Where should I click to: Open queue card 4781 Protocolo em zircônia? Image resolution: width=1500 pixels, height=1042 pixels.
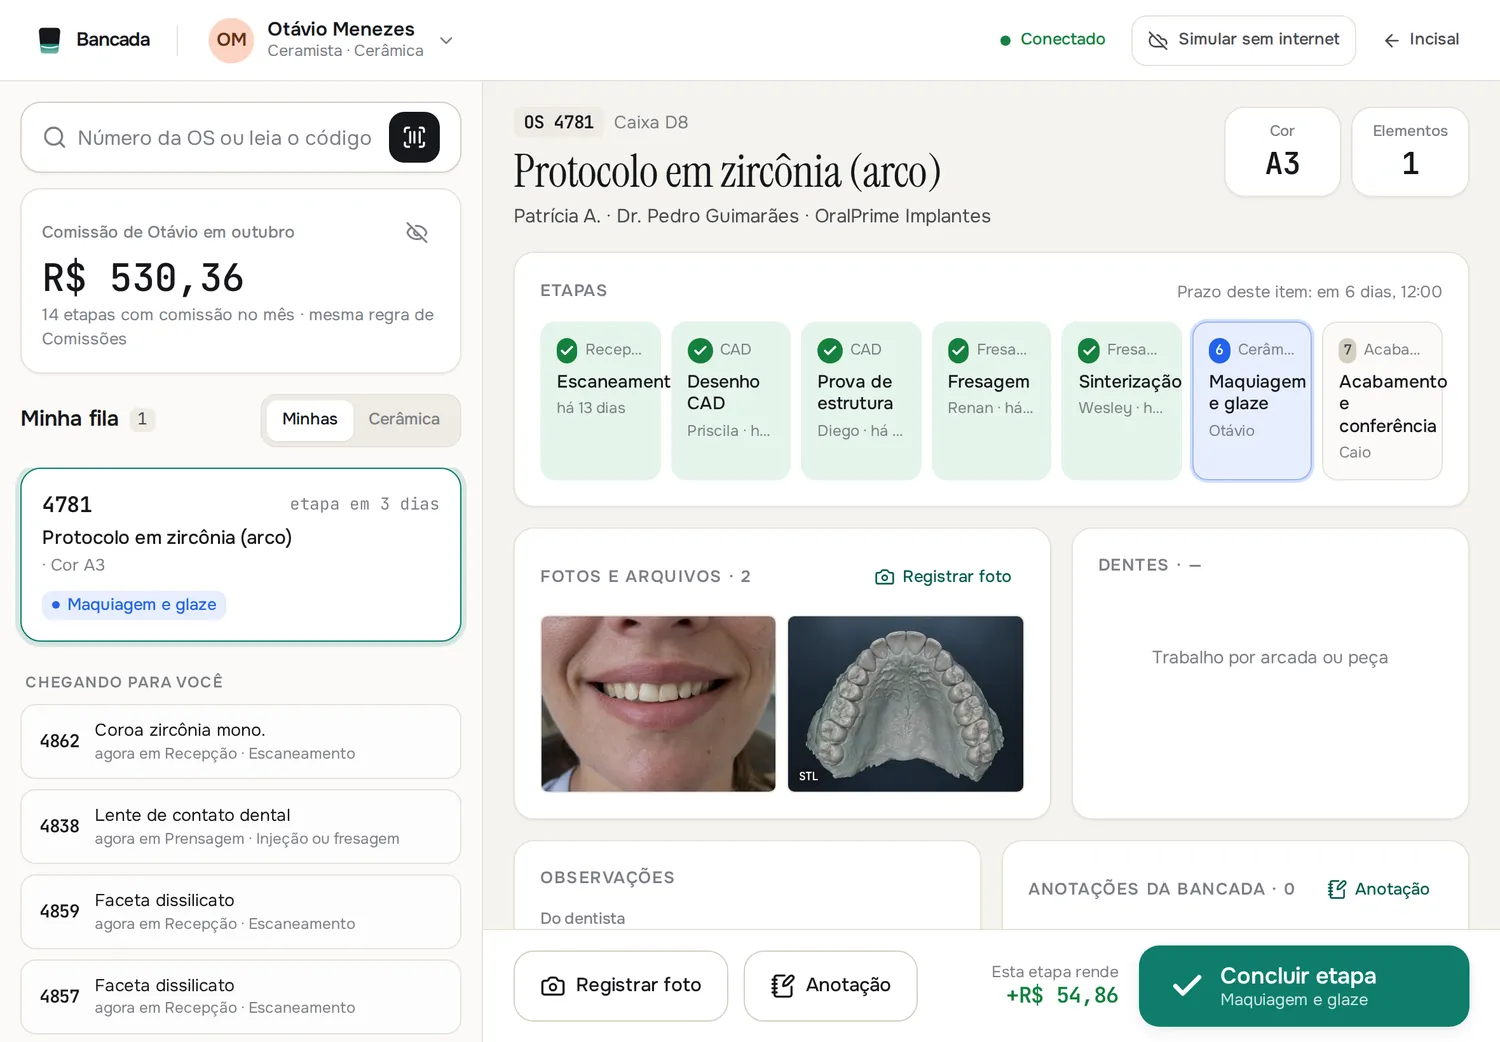pyautogui.click(x=241, y=555)
